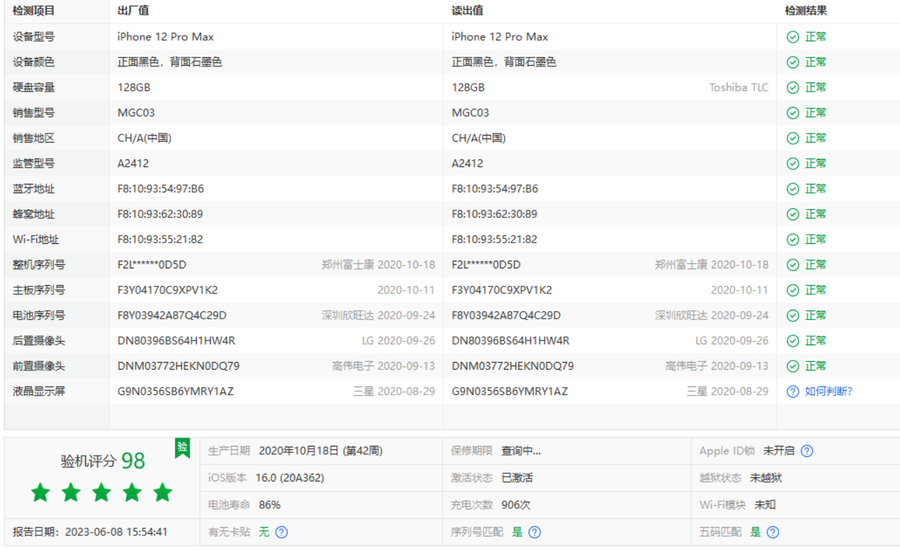Click activation status 已激活
Image resolution: width=900 pixels, height=550 pixels.
pyautogui.click(x=517, y=478)
